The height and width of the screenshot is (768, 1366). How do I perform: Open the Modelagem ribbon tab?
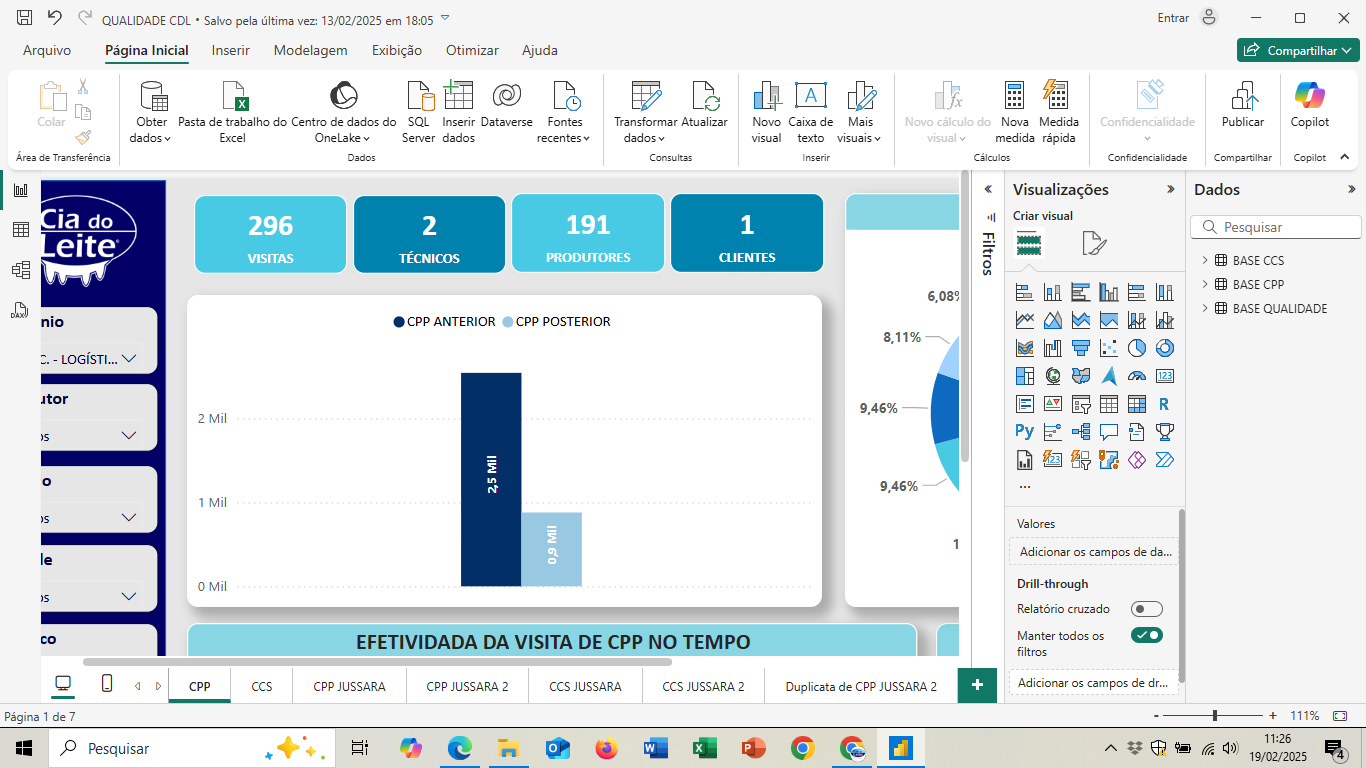point(311,50)
